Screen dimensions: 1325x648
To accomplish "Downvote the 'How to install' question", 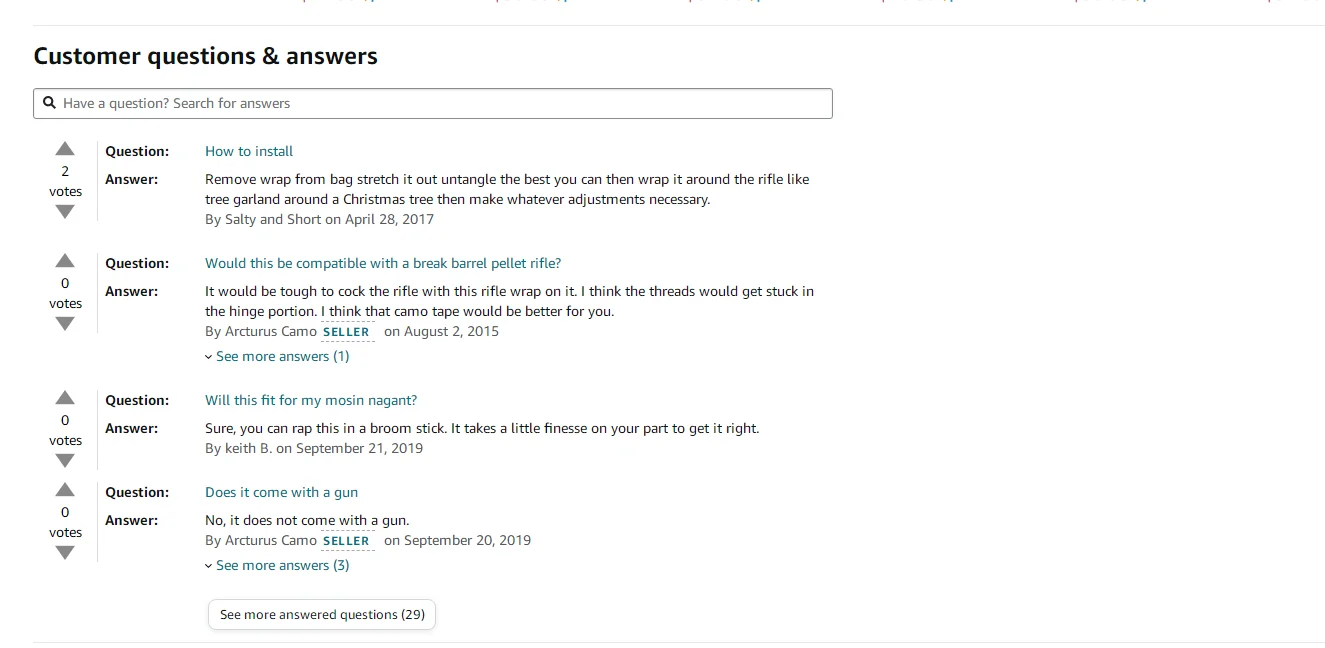I will click(x=65, y=212).
